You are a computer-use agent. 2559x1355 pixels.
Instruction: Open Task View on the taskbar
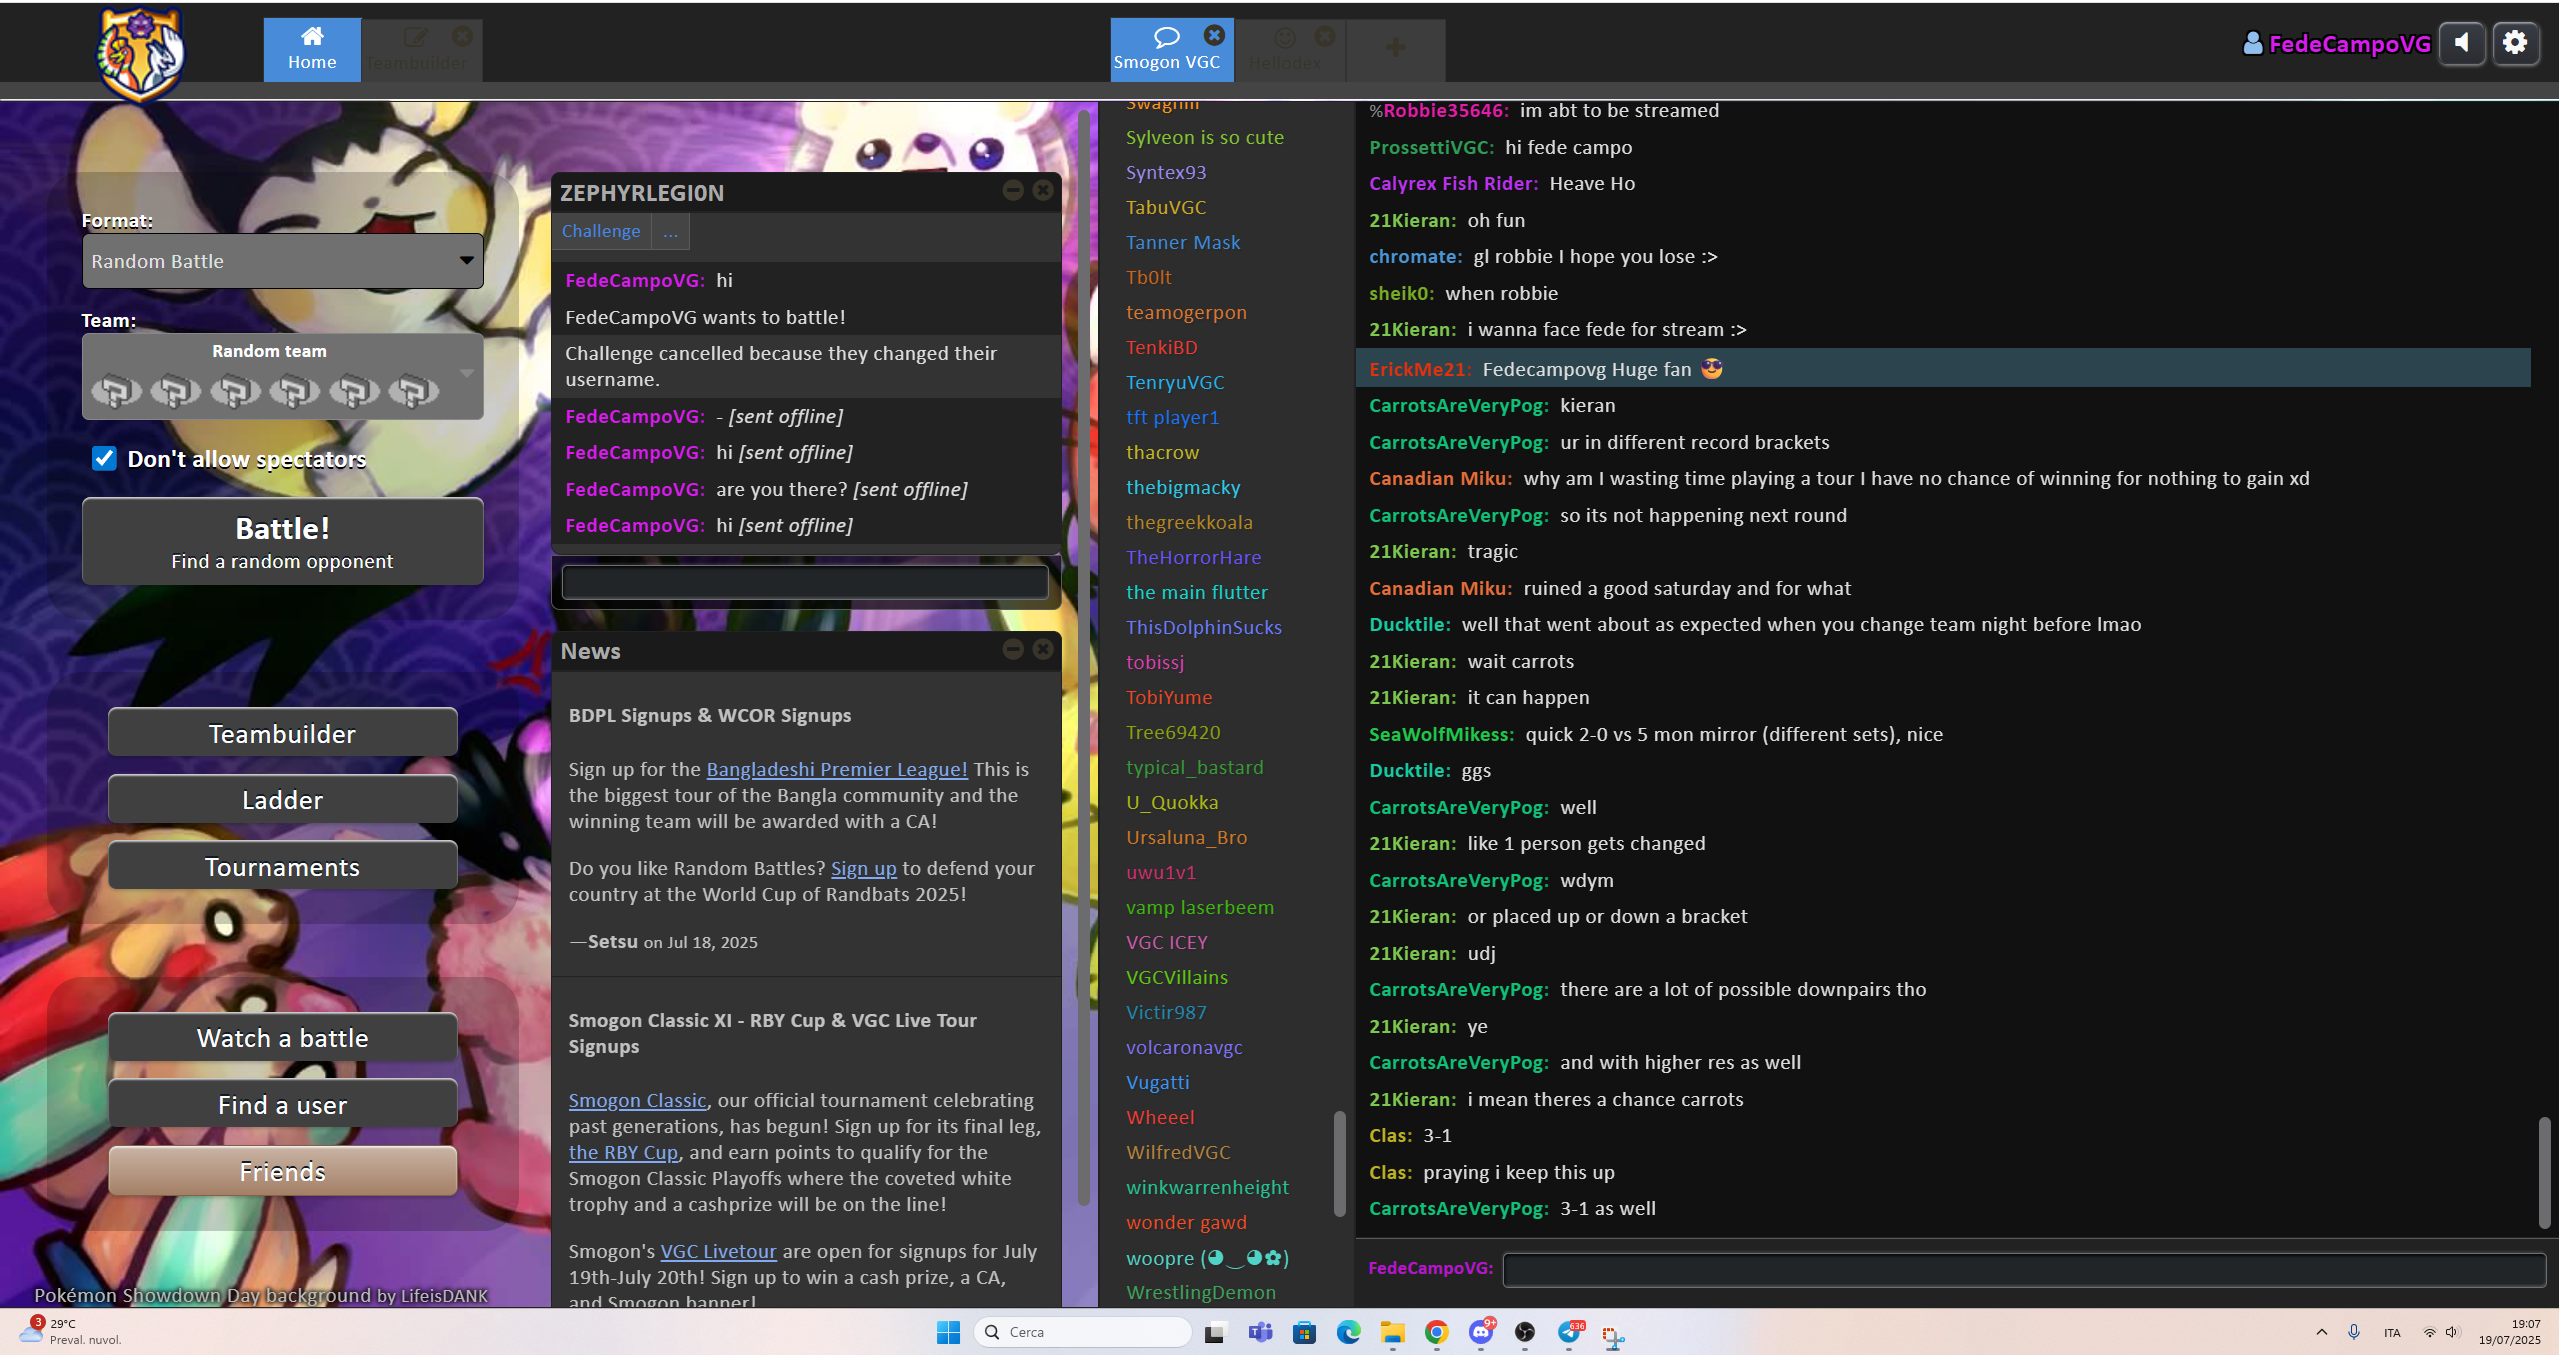pos(1214,1332)
